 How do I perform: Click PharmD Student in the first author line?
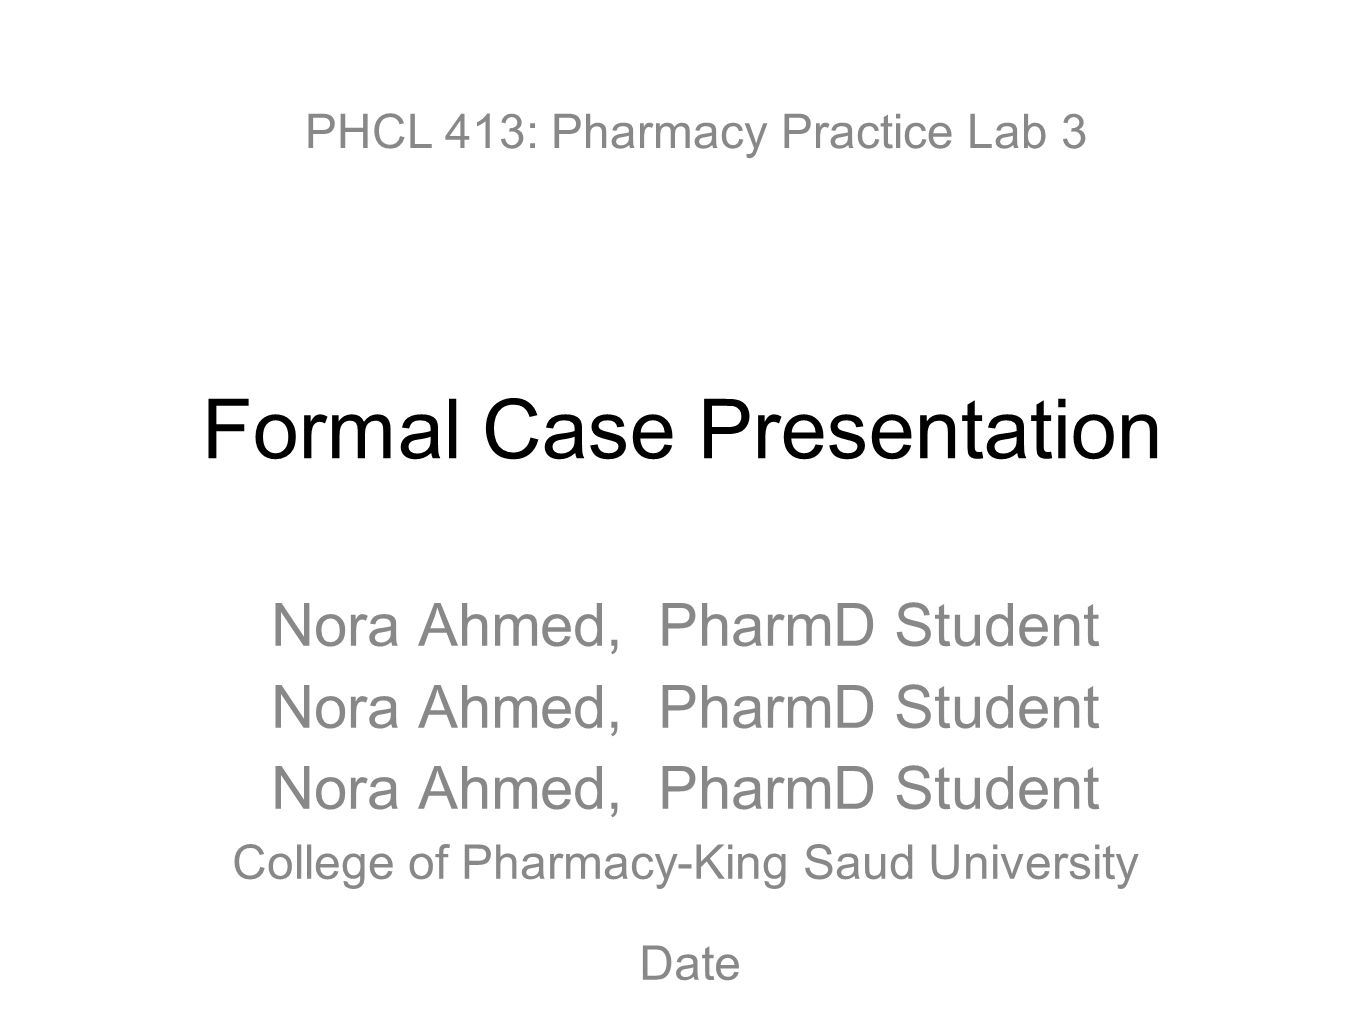point(879,627)
